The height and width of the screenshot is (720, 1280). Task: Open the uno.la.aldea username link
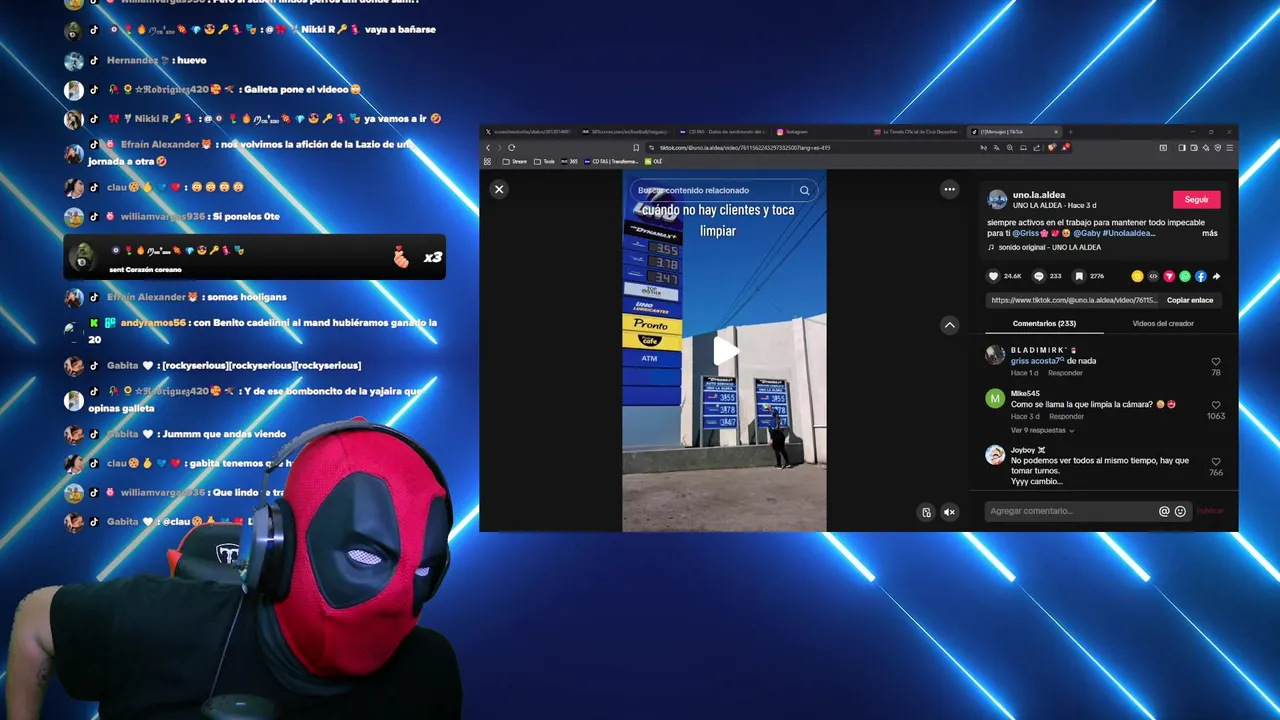click(x=1039, y=195)
